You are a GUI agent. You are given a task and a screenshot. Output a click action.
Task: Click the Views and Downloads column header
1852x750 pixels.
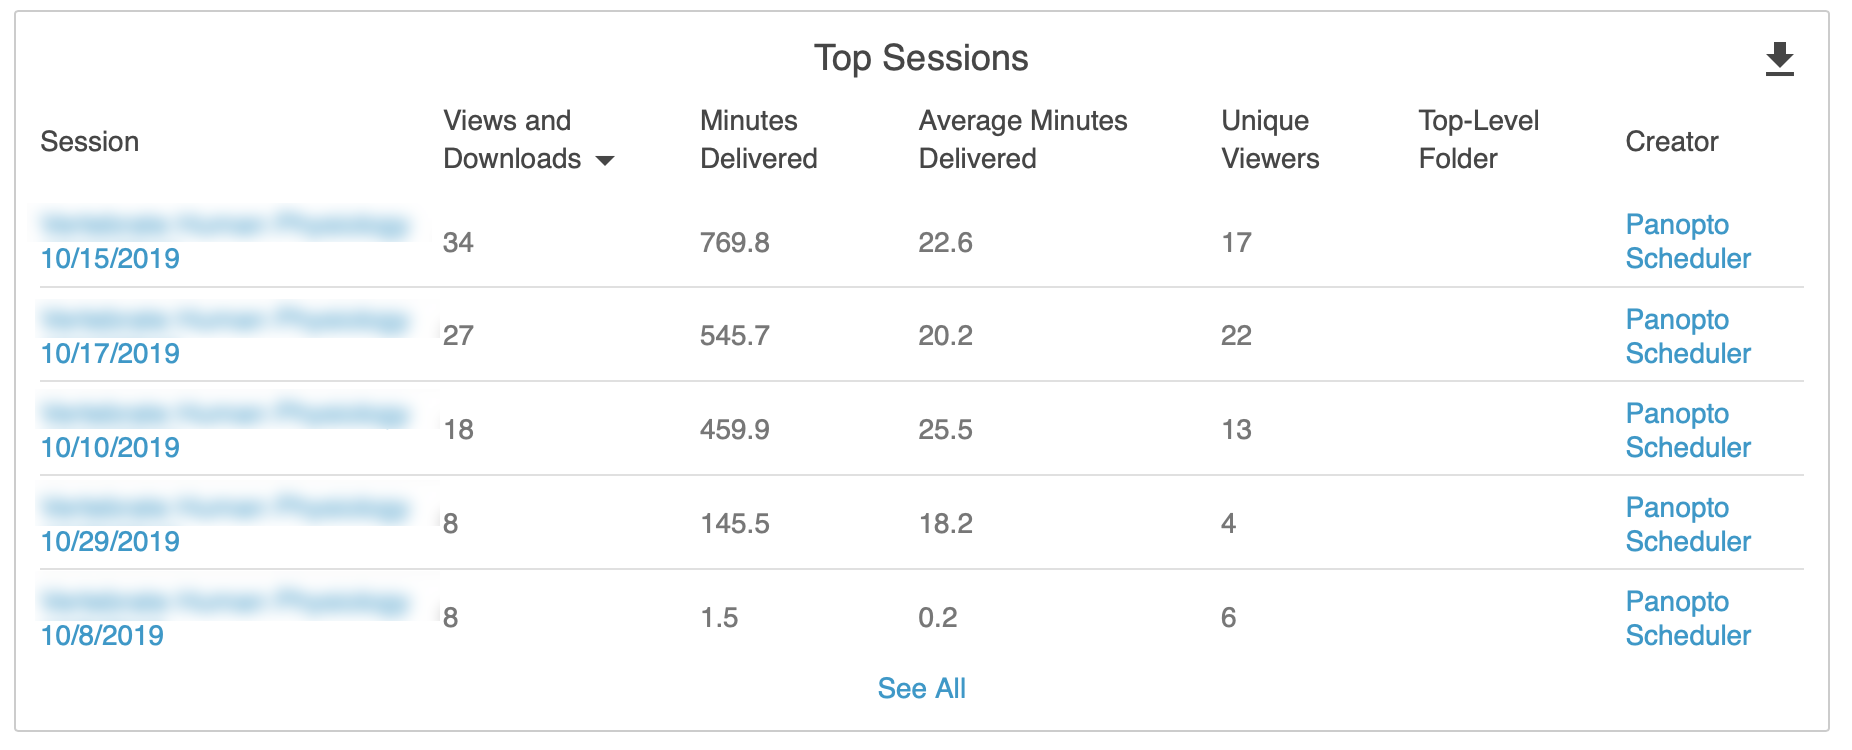tap(510, 139)
